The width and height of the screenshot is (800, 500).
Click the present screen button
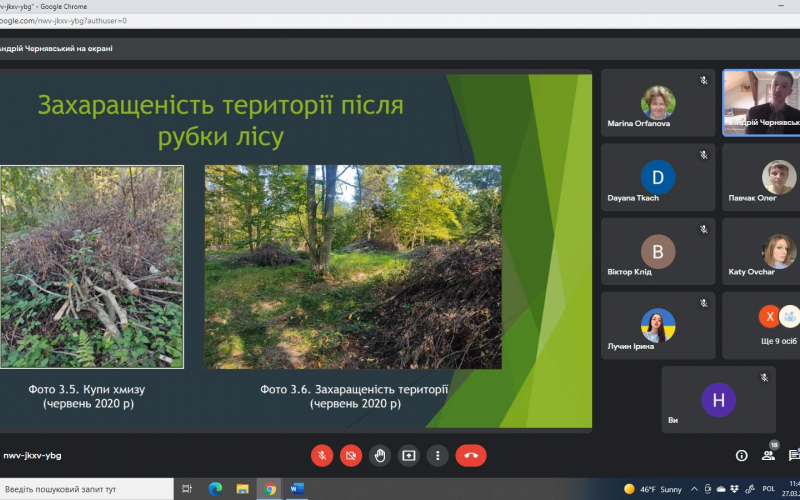(x=409, y=456)
